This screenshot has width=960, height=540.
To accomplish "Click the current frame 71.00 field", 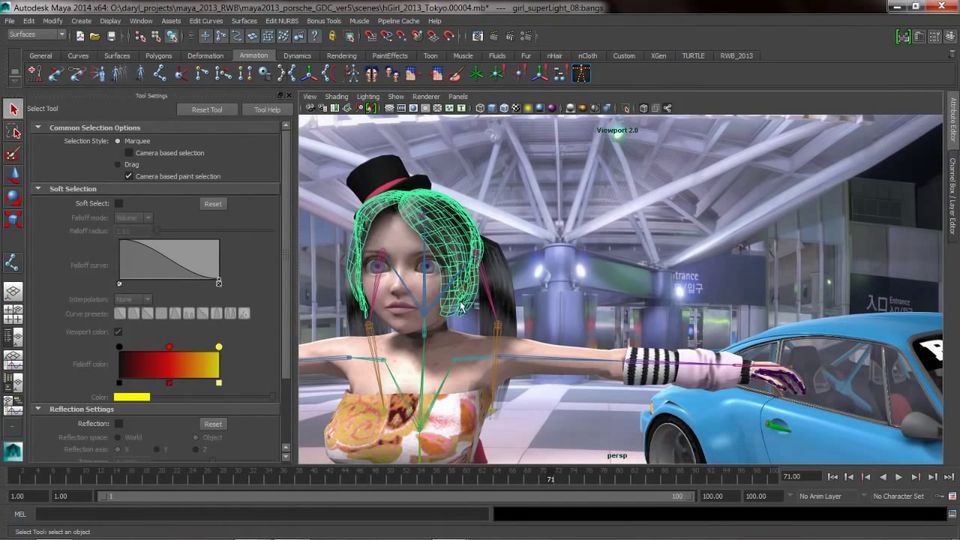I will coord(801,476).
